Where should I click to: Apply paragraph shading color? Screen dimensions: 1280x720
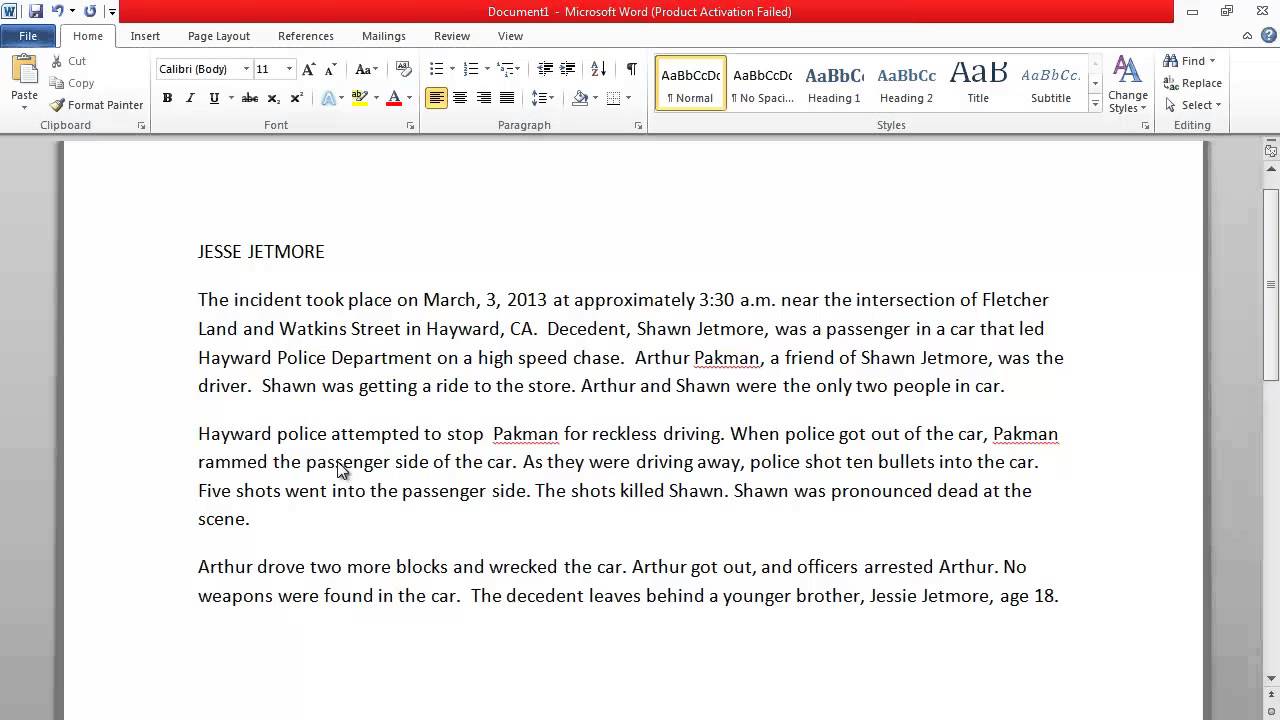coord(580,98)
